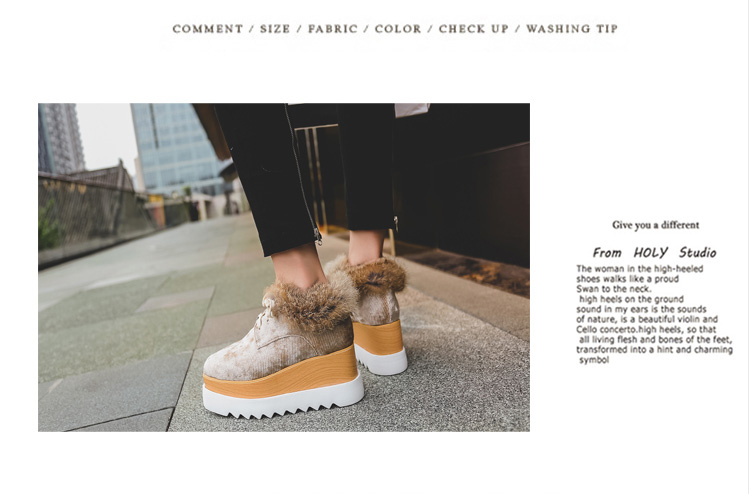Click the CHECK UP link

(474, 29)
